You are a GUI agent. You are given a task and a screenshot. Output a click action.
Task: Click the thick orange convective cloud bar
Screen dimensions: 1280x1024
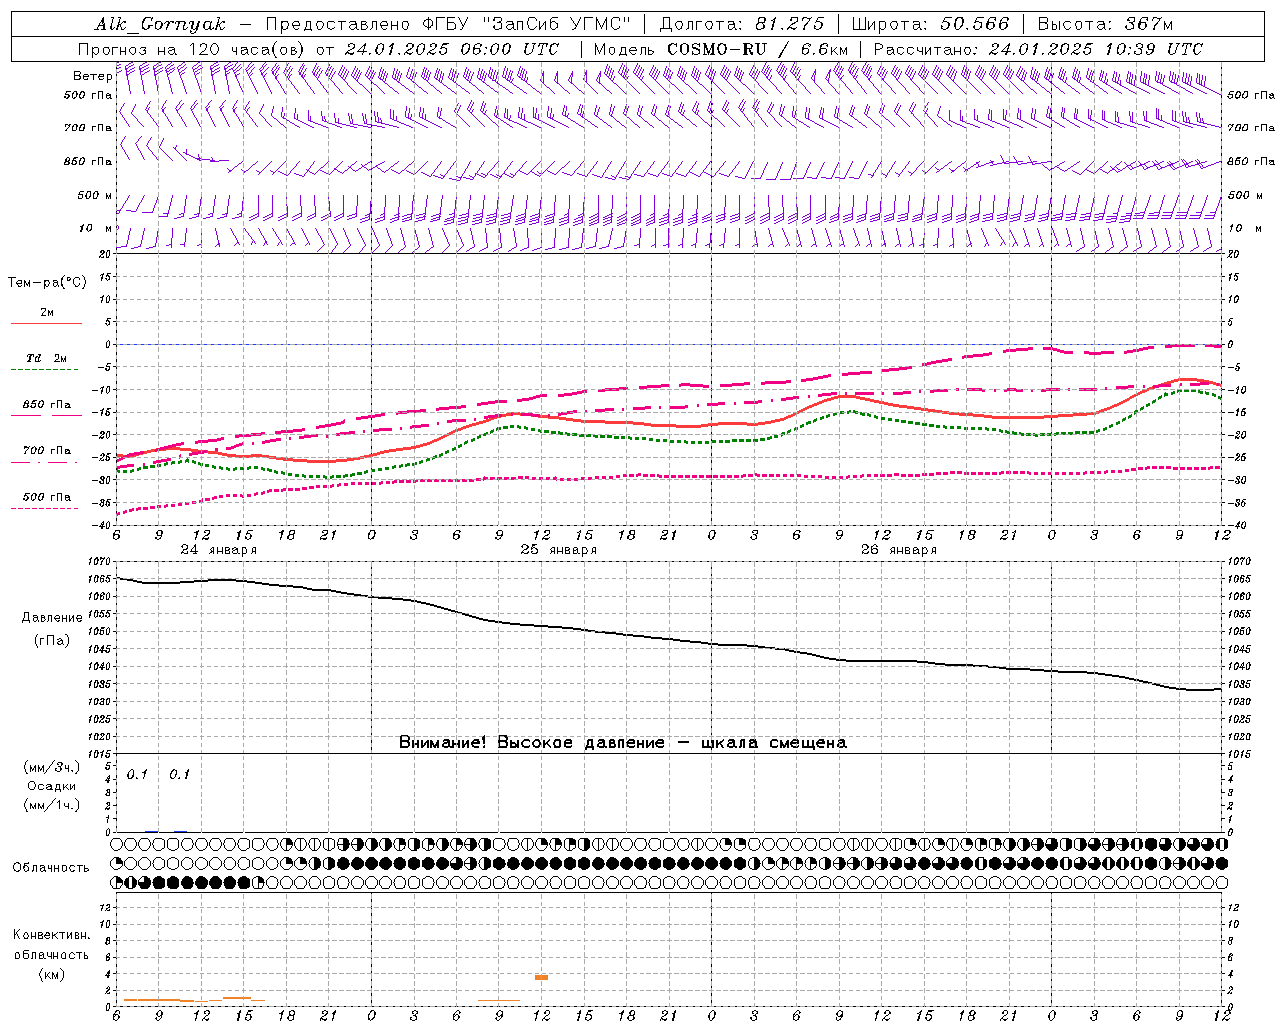[x=541, y=977]
